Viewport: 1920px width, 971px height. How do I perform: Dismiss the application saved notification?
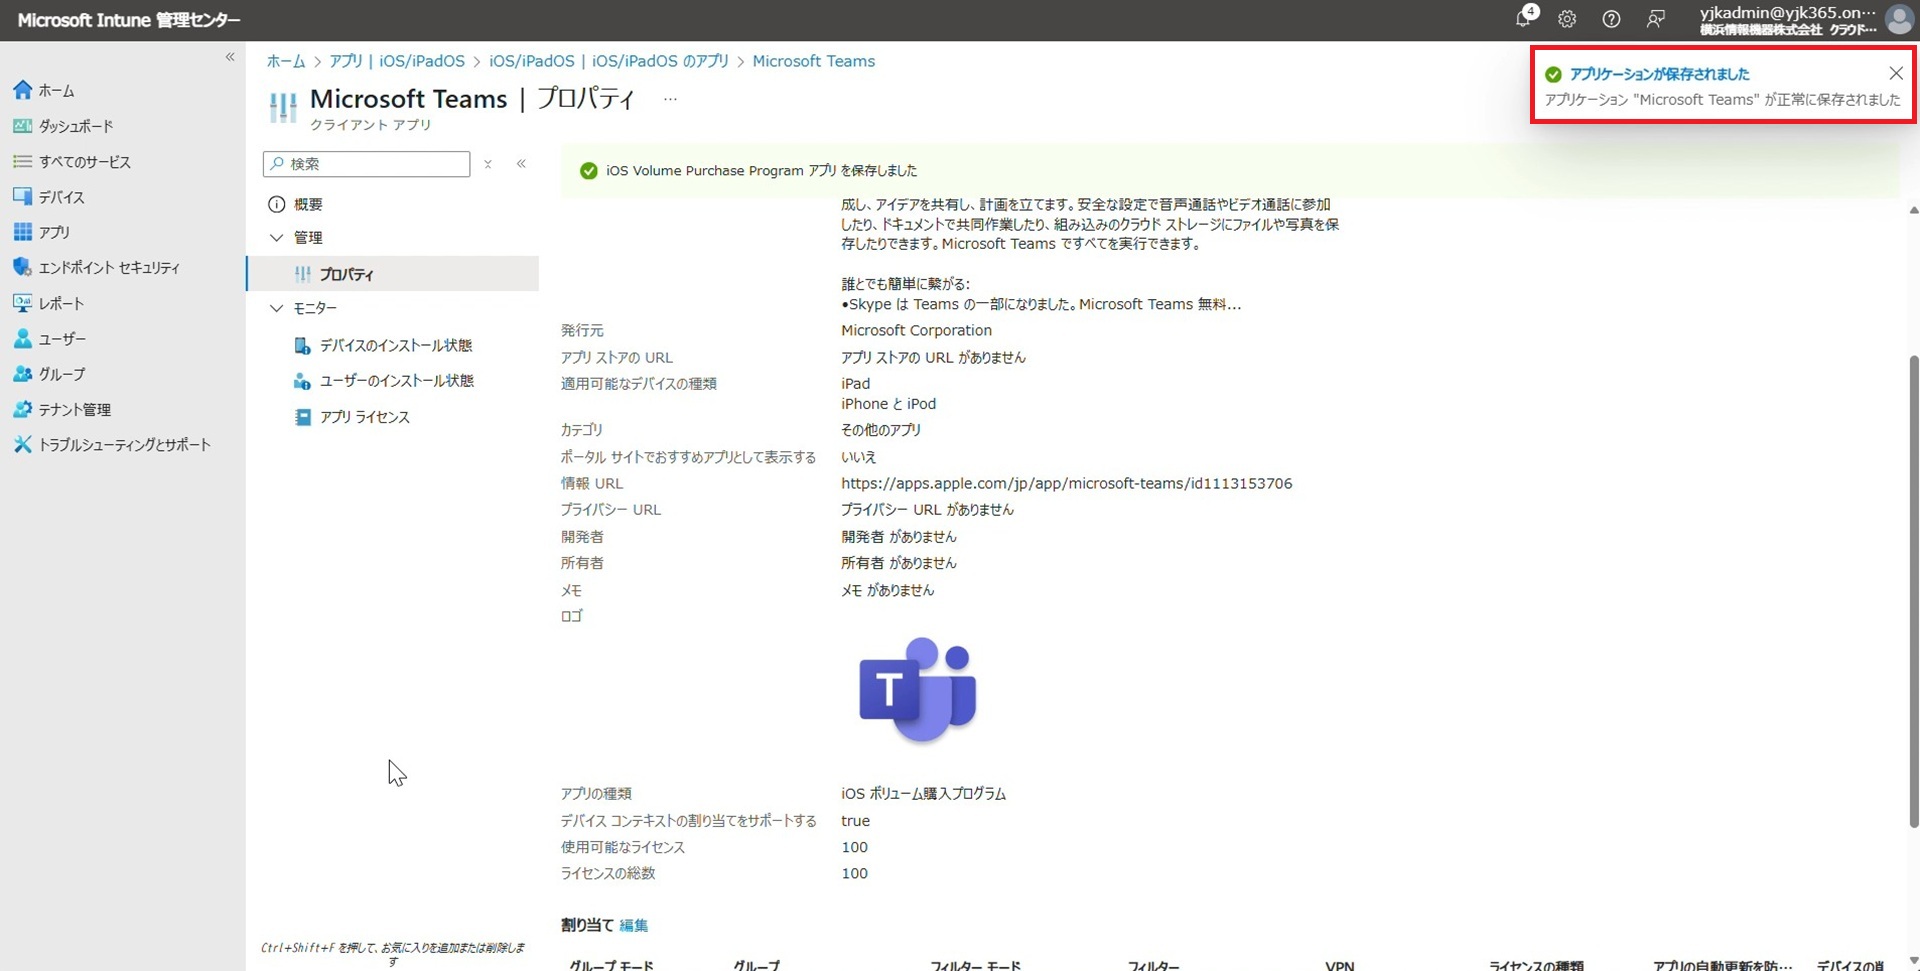point(1895,73)
